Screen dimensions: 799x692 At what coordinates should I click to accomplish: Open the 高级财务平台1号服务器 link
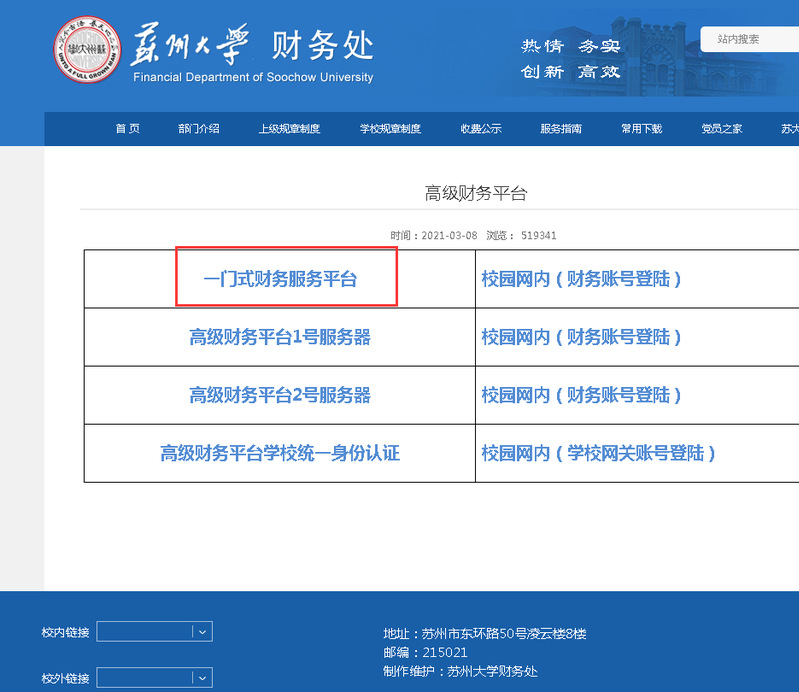click(x=280, y=337)
